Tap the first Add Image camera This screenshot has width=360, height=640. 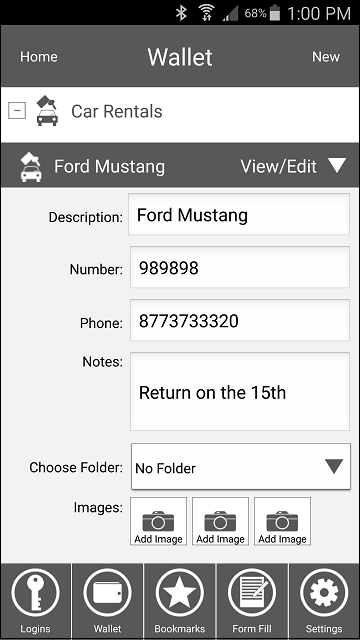158,521
